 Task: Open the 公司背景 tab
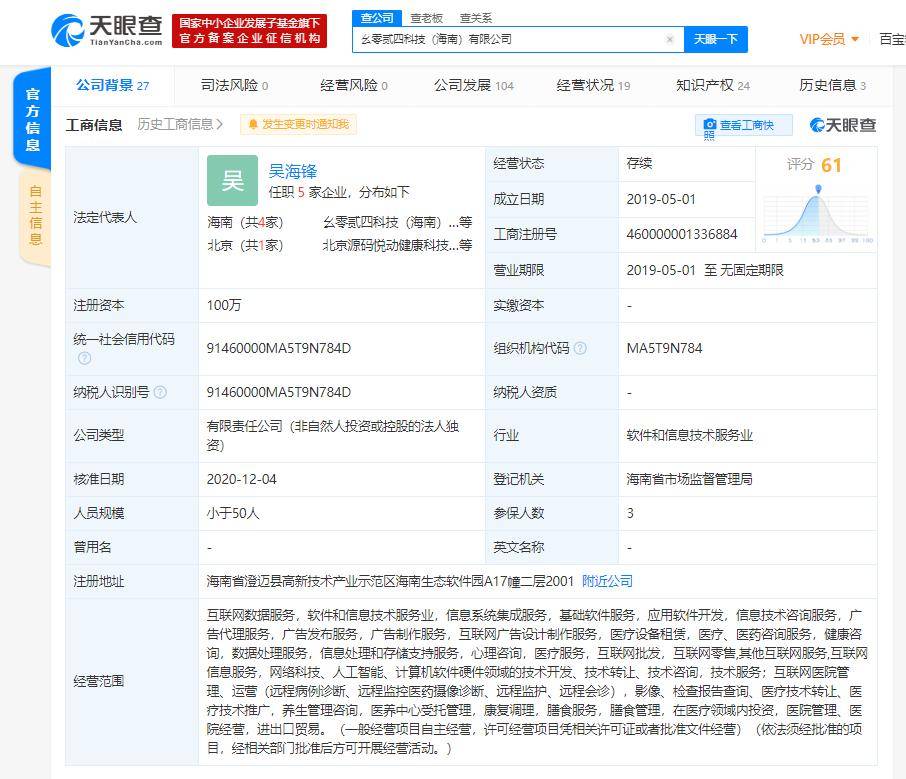coord(113,86)
